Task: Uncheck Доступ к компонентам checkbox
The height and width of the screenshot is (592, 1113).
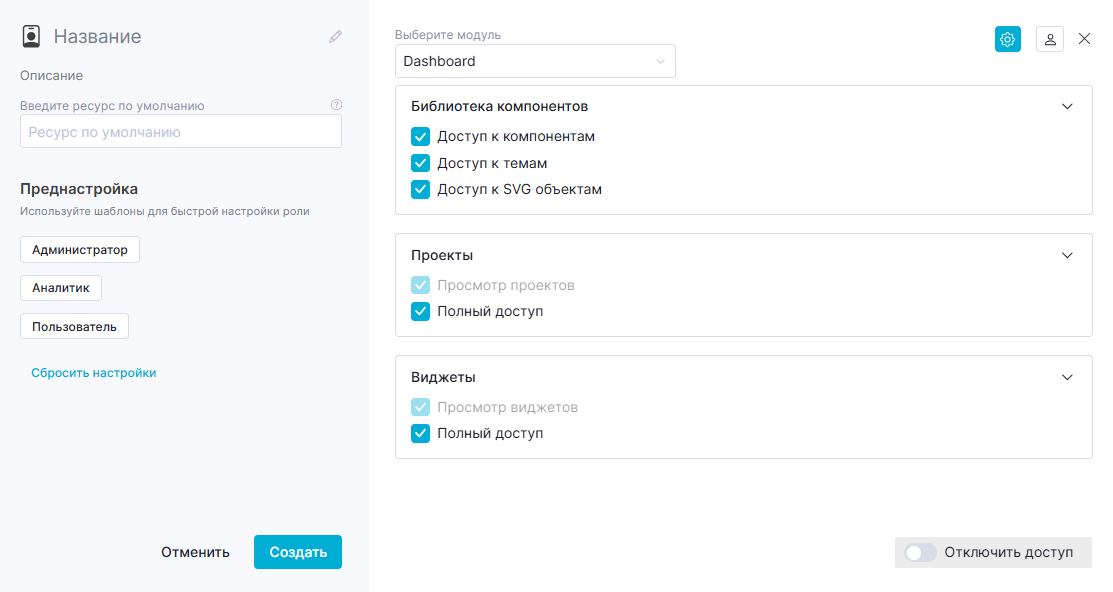Action: [420, 136]
